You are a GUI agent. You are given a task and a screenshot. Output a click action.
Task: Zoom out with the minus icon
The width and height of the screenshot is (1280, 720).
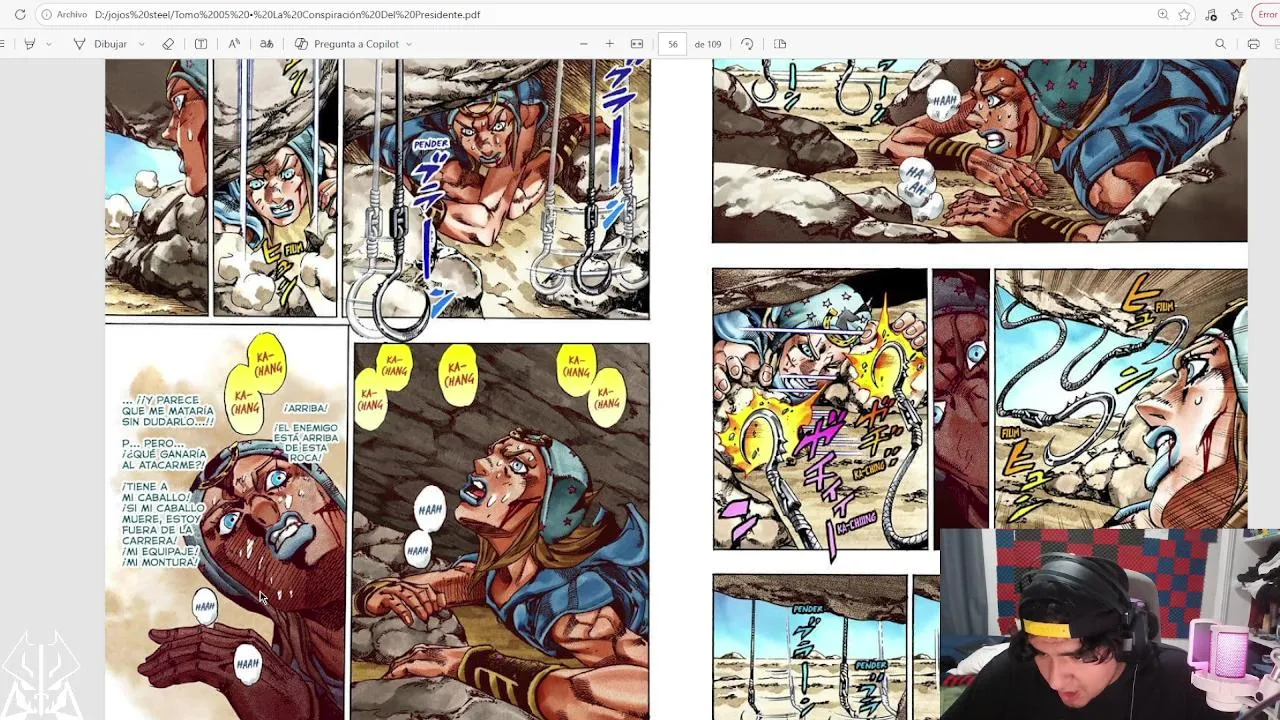click(584, 44)
